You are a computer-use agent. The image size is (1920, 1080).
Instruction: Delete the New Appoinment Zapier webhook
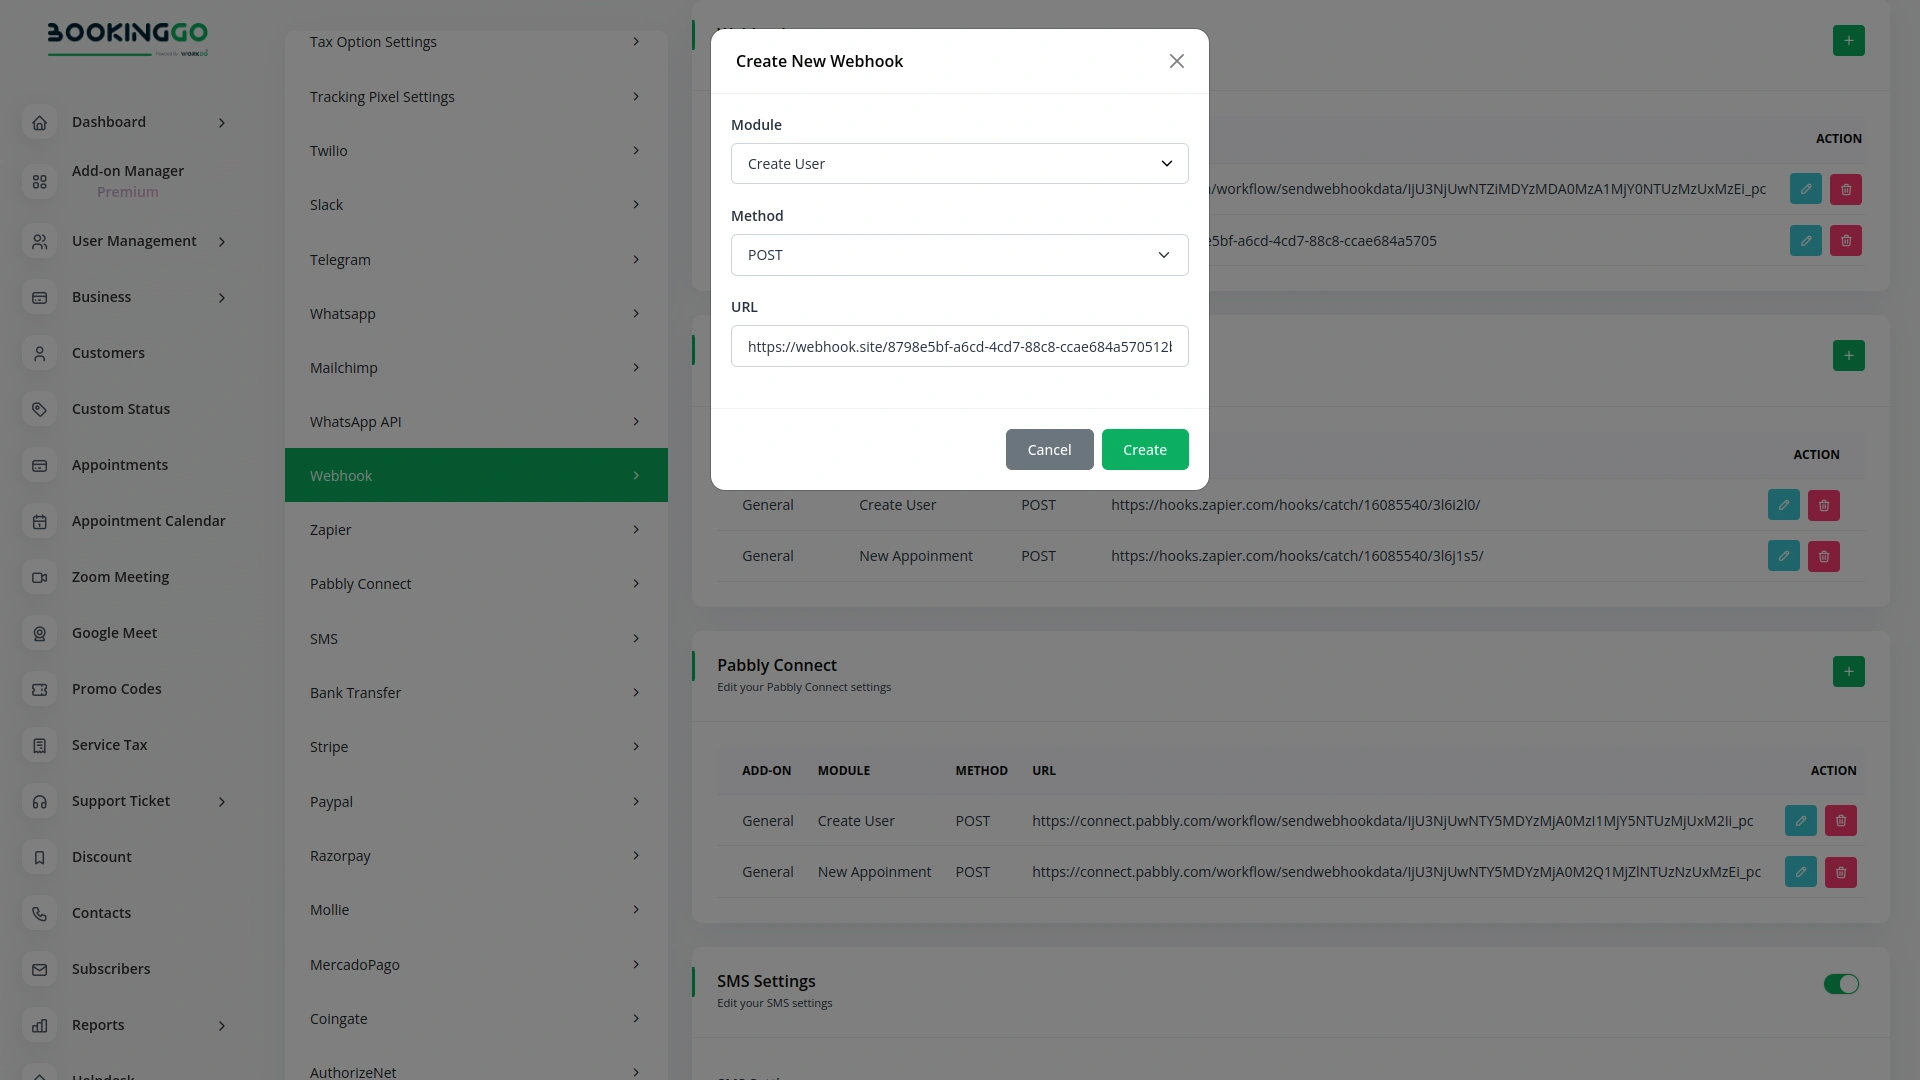1823,556
